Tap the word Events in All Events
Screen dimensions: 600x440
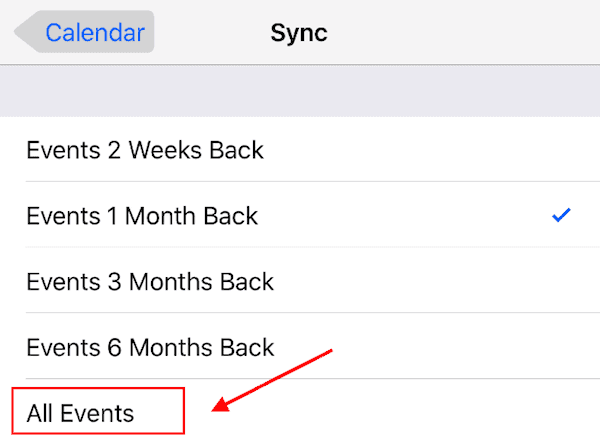(97, 413)
